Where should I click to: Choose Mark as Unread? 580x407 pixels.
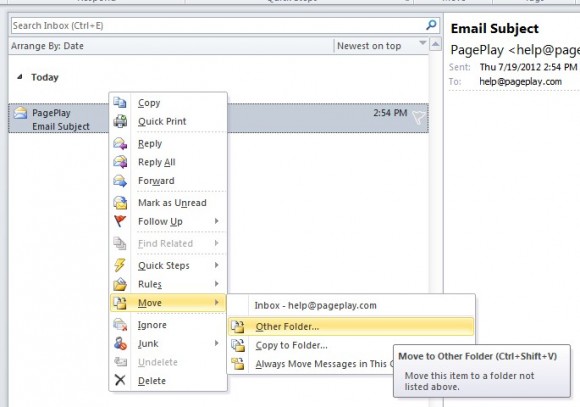tap(168, 202)
